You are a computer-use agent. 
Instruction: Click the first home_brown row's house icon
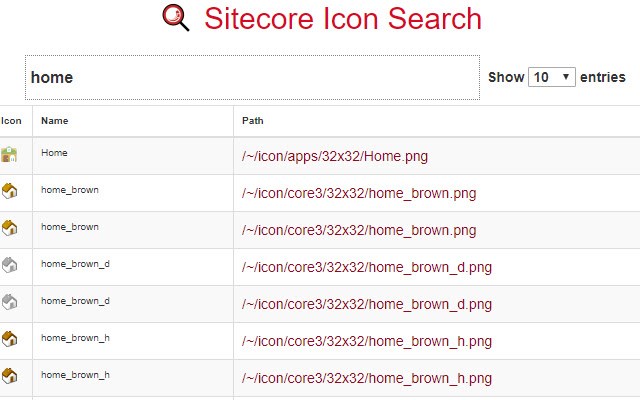click(10, 192)
